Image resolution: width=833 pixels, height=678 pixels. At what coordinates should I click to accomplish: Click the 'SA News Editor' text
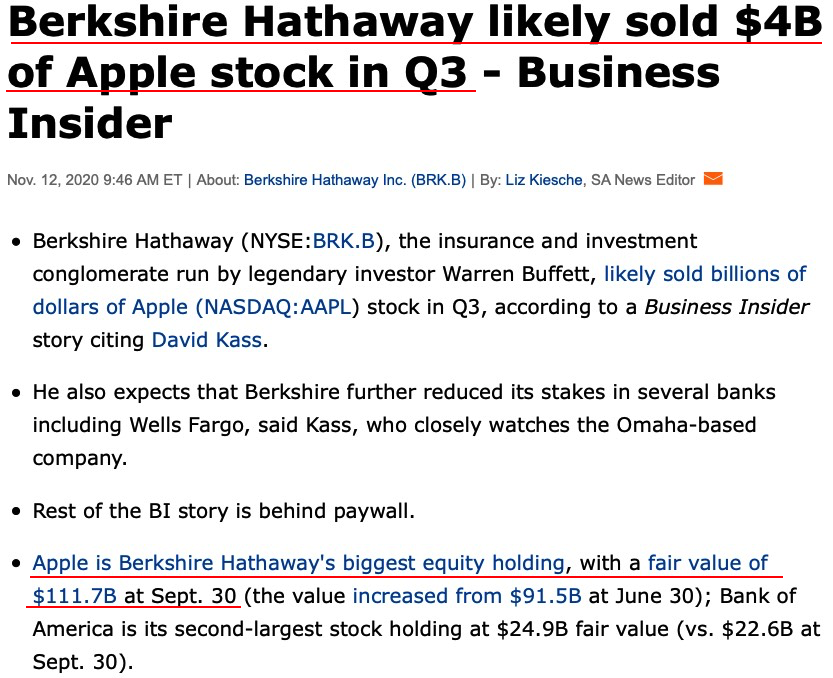[642, 180]
